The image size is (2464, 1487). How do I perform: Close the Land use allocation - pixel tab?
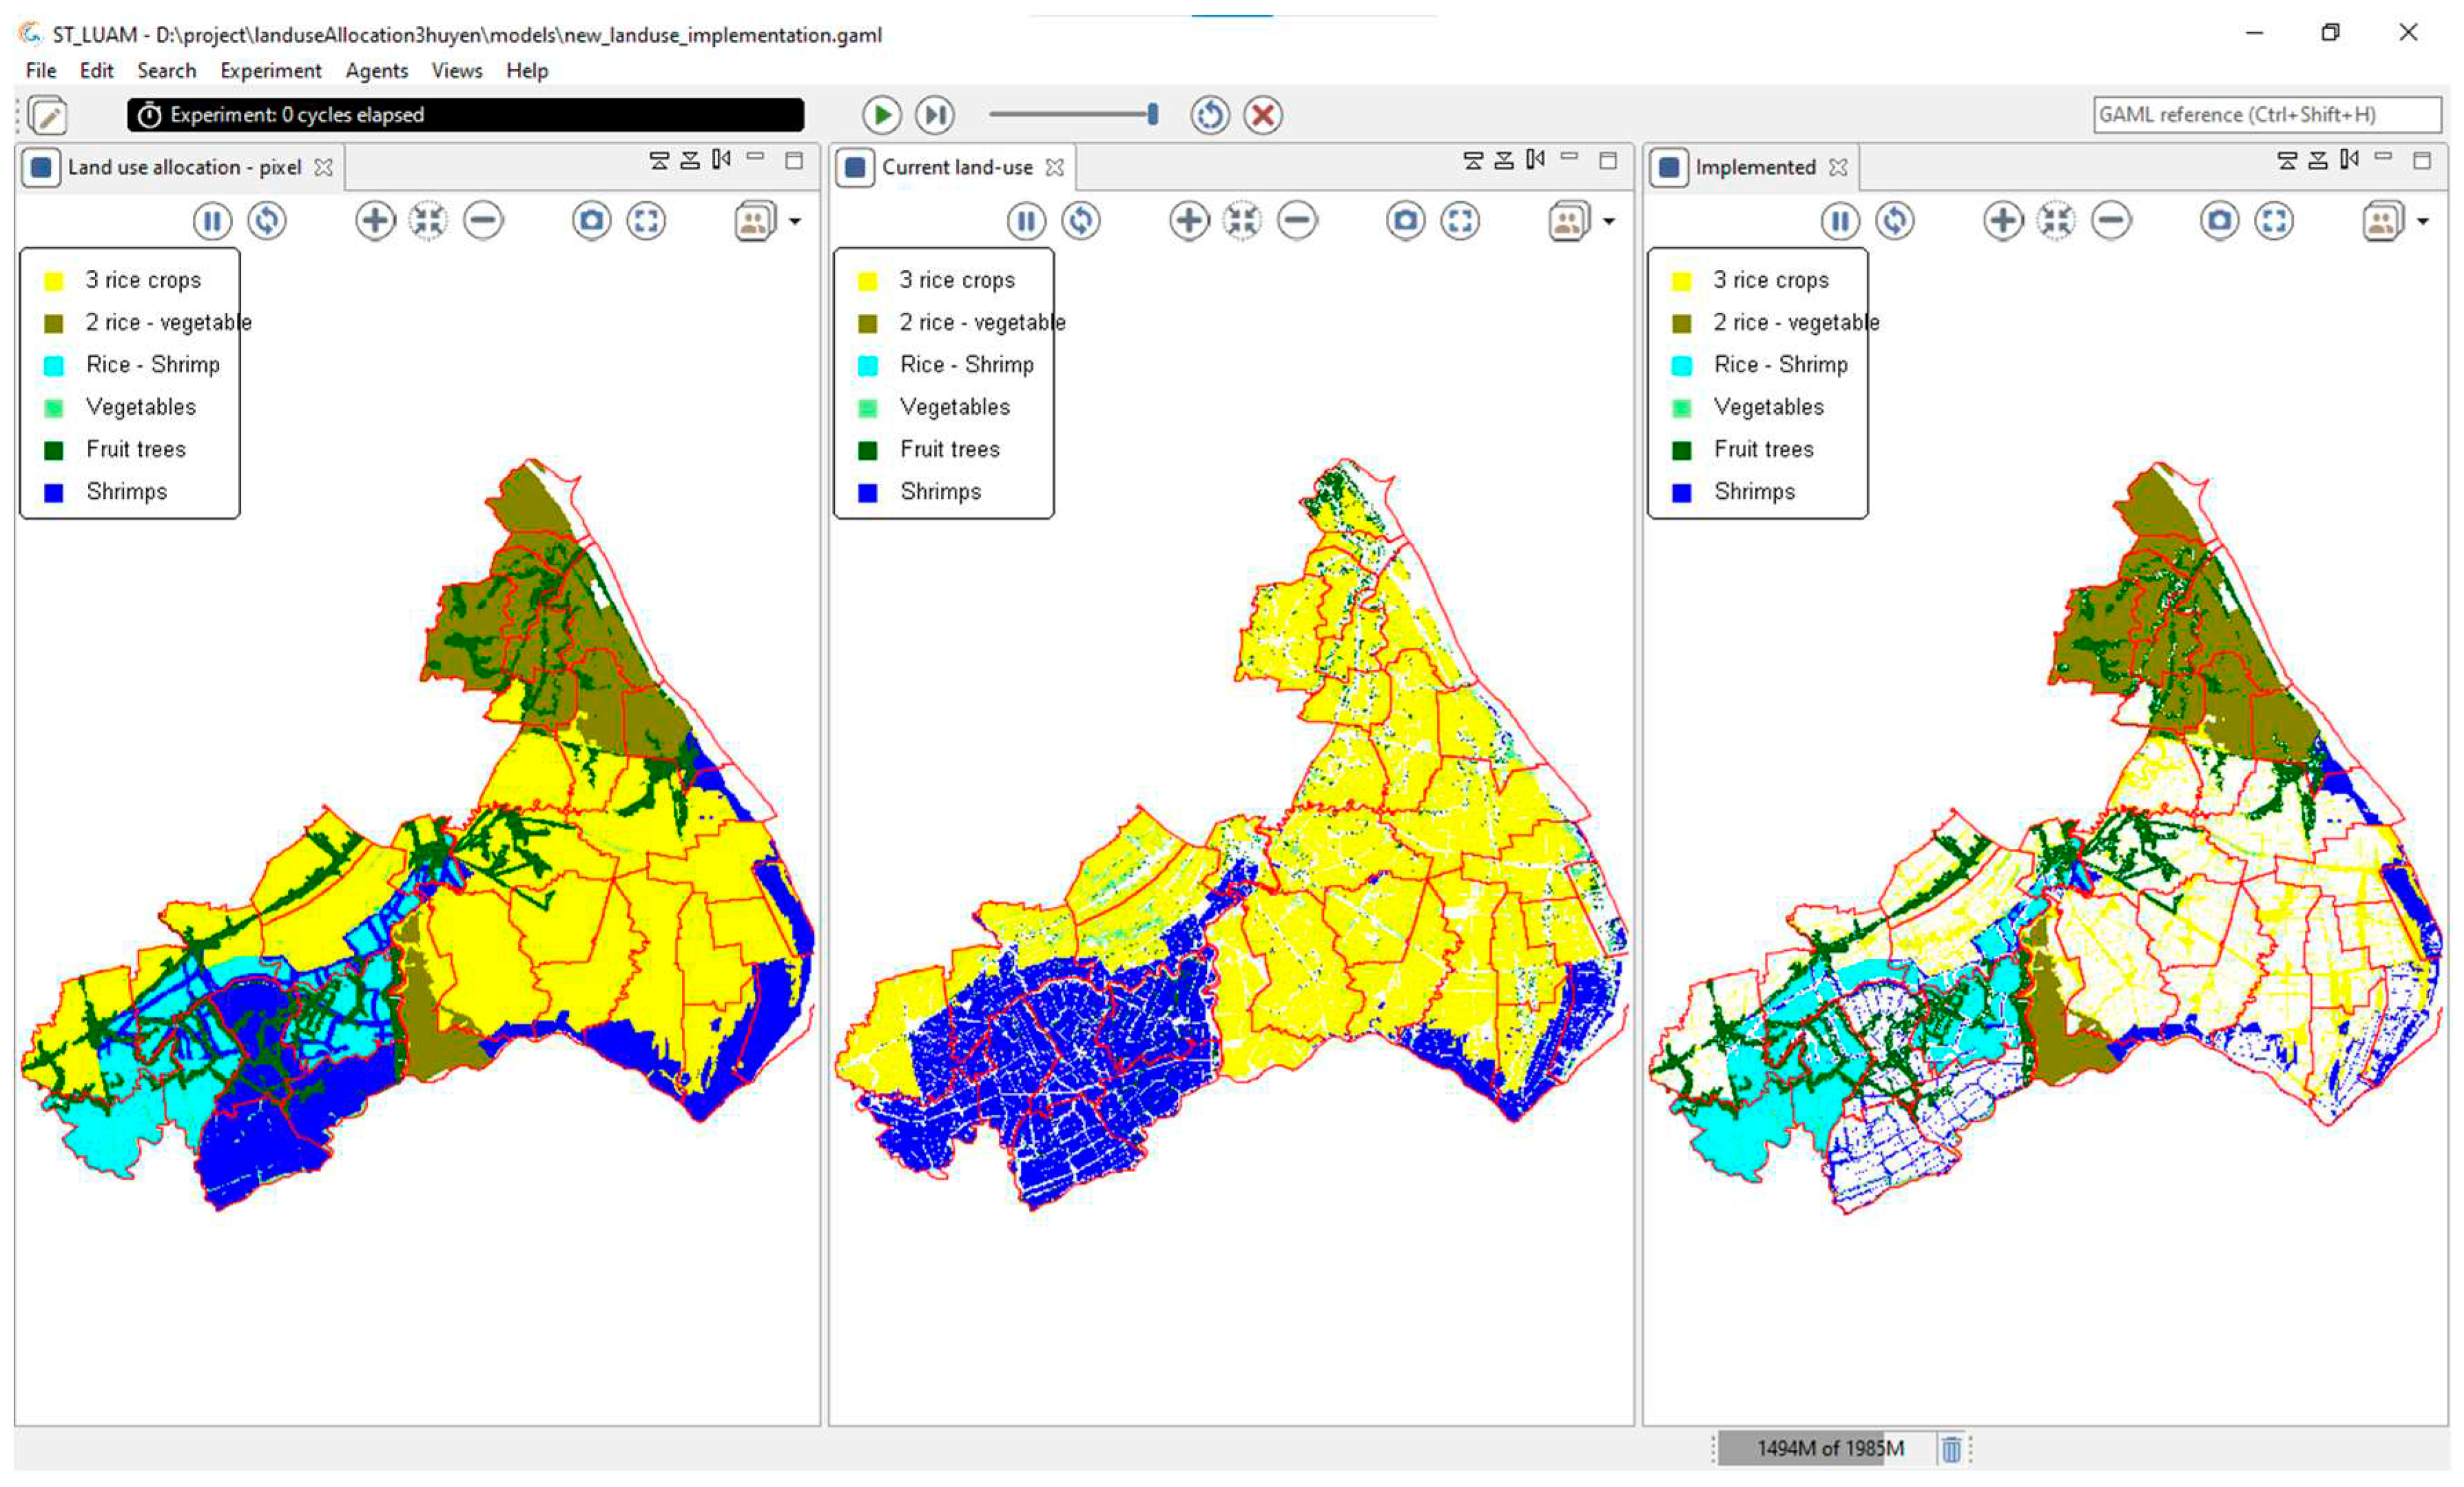point(323,168)
